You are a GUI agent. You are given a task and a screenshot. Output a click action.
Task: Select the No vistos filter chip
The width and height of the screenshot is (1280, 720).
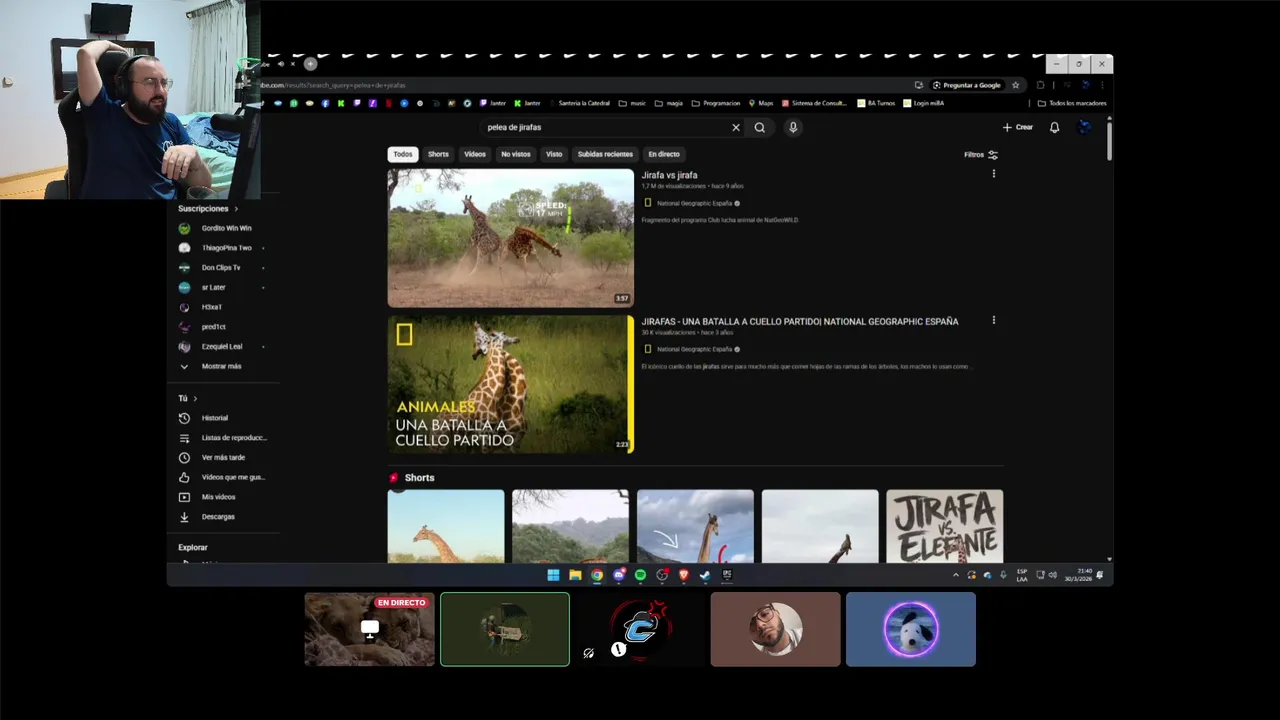click(x=516, y=154)
